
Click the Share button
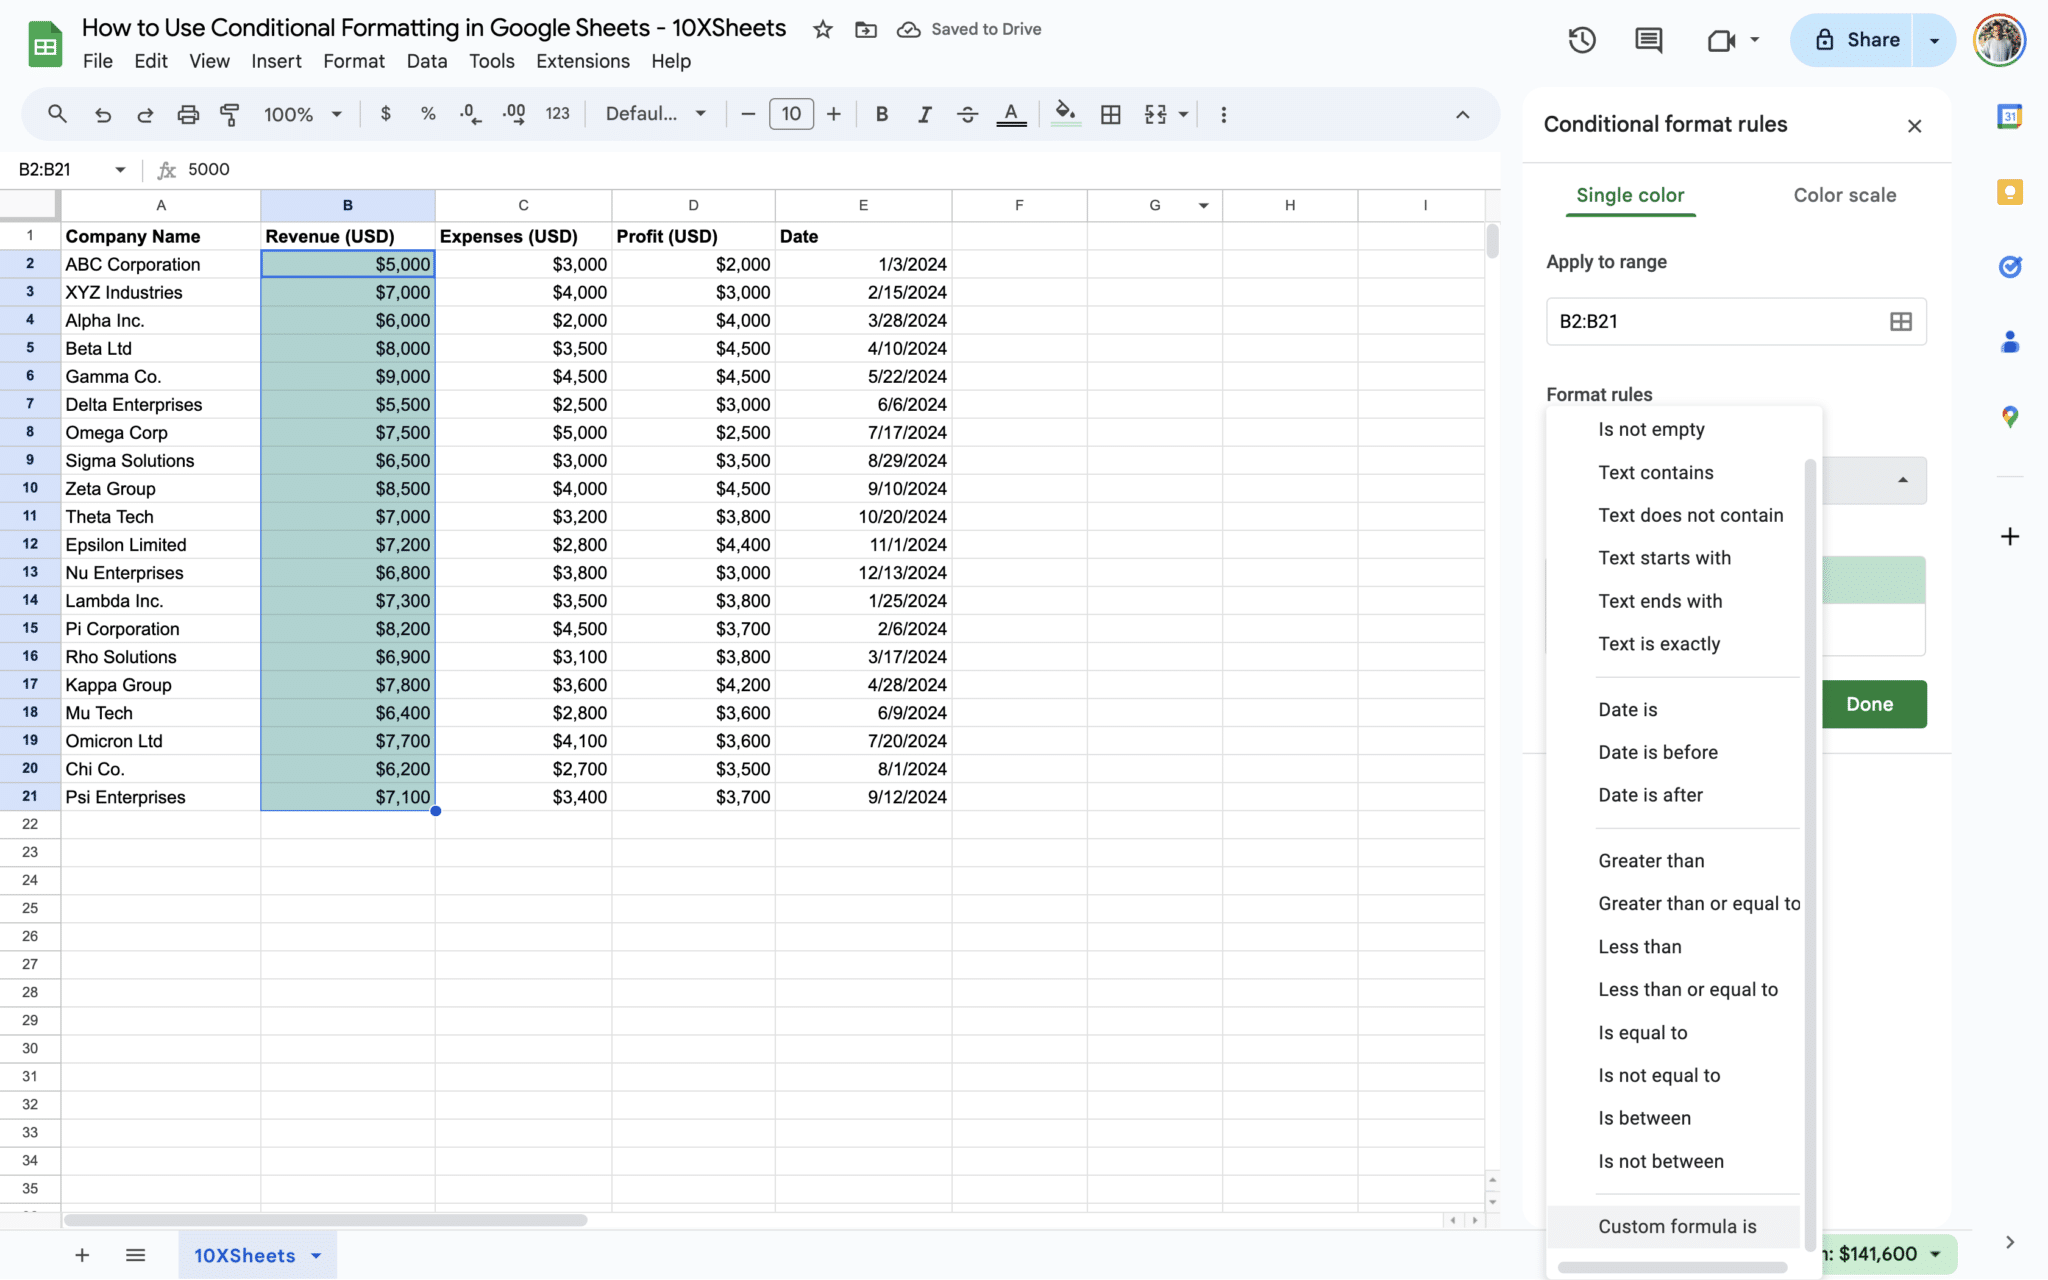point(1852,40)
